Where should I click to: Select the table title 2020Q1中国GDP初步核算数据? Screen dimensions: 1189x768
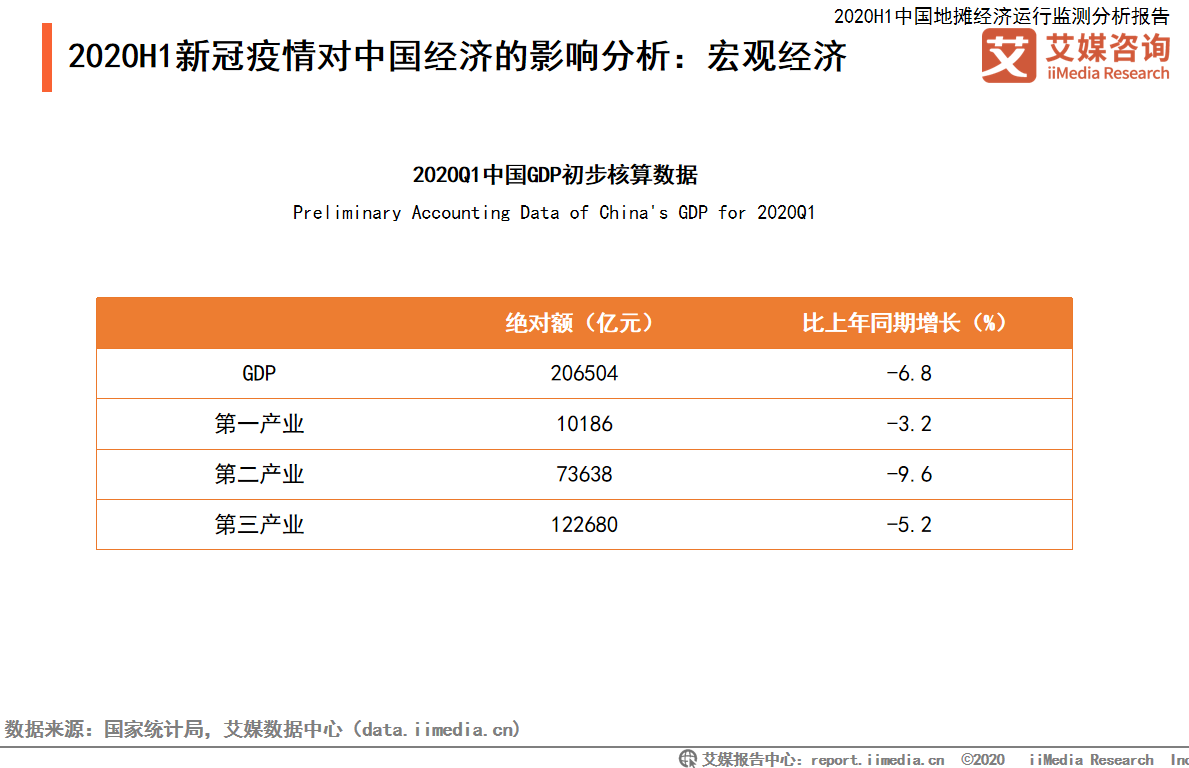554,175
